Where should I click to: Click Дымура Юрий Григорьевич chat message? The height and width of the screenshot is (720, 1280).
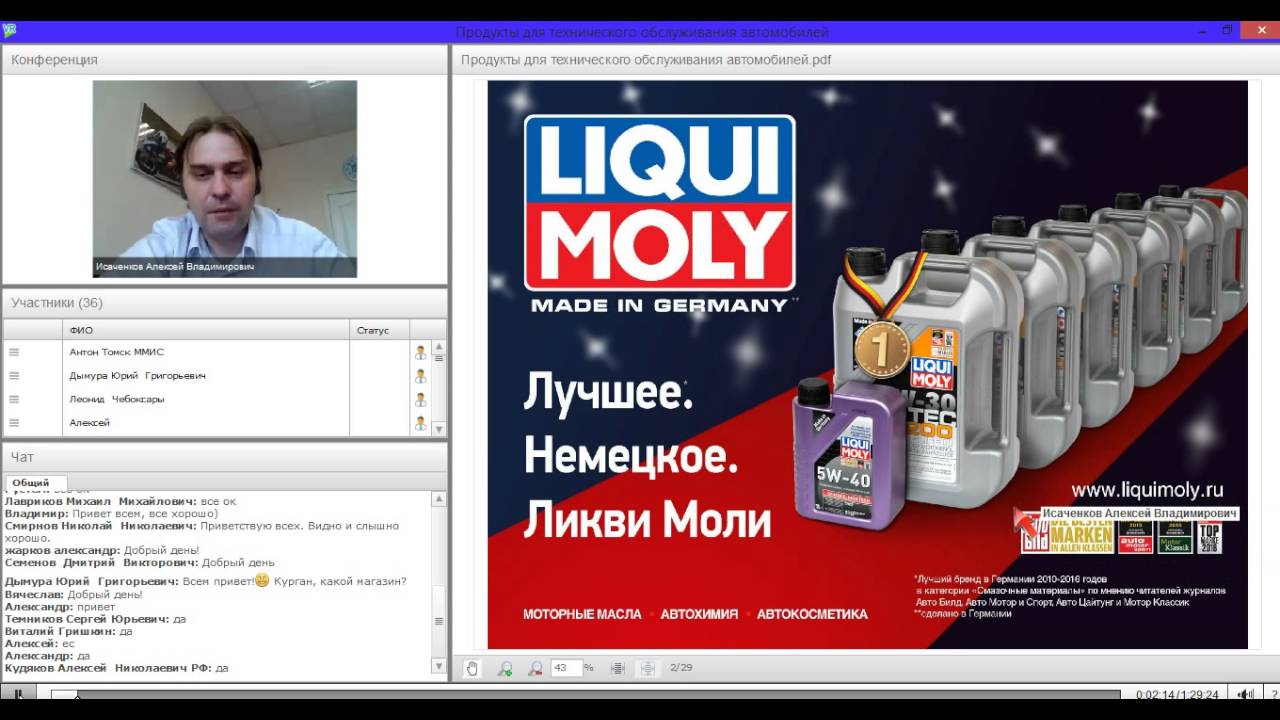pyautogui.click(x=206, y=581)
